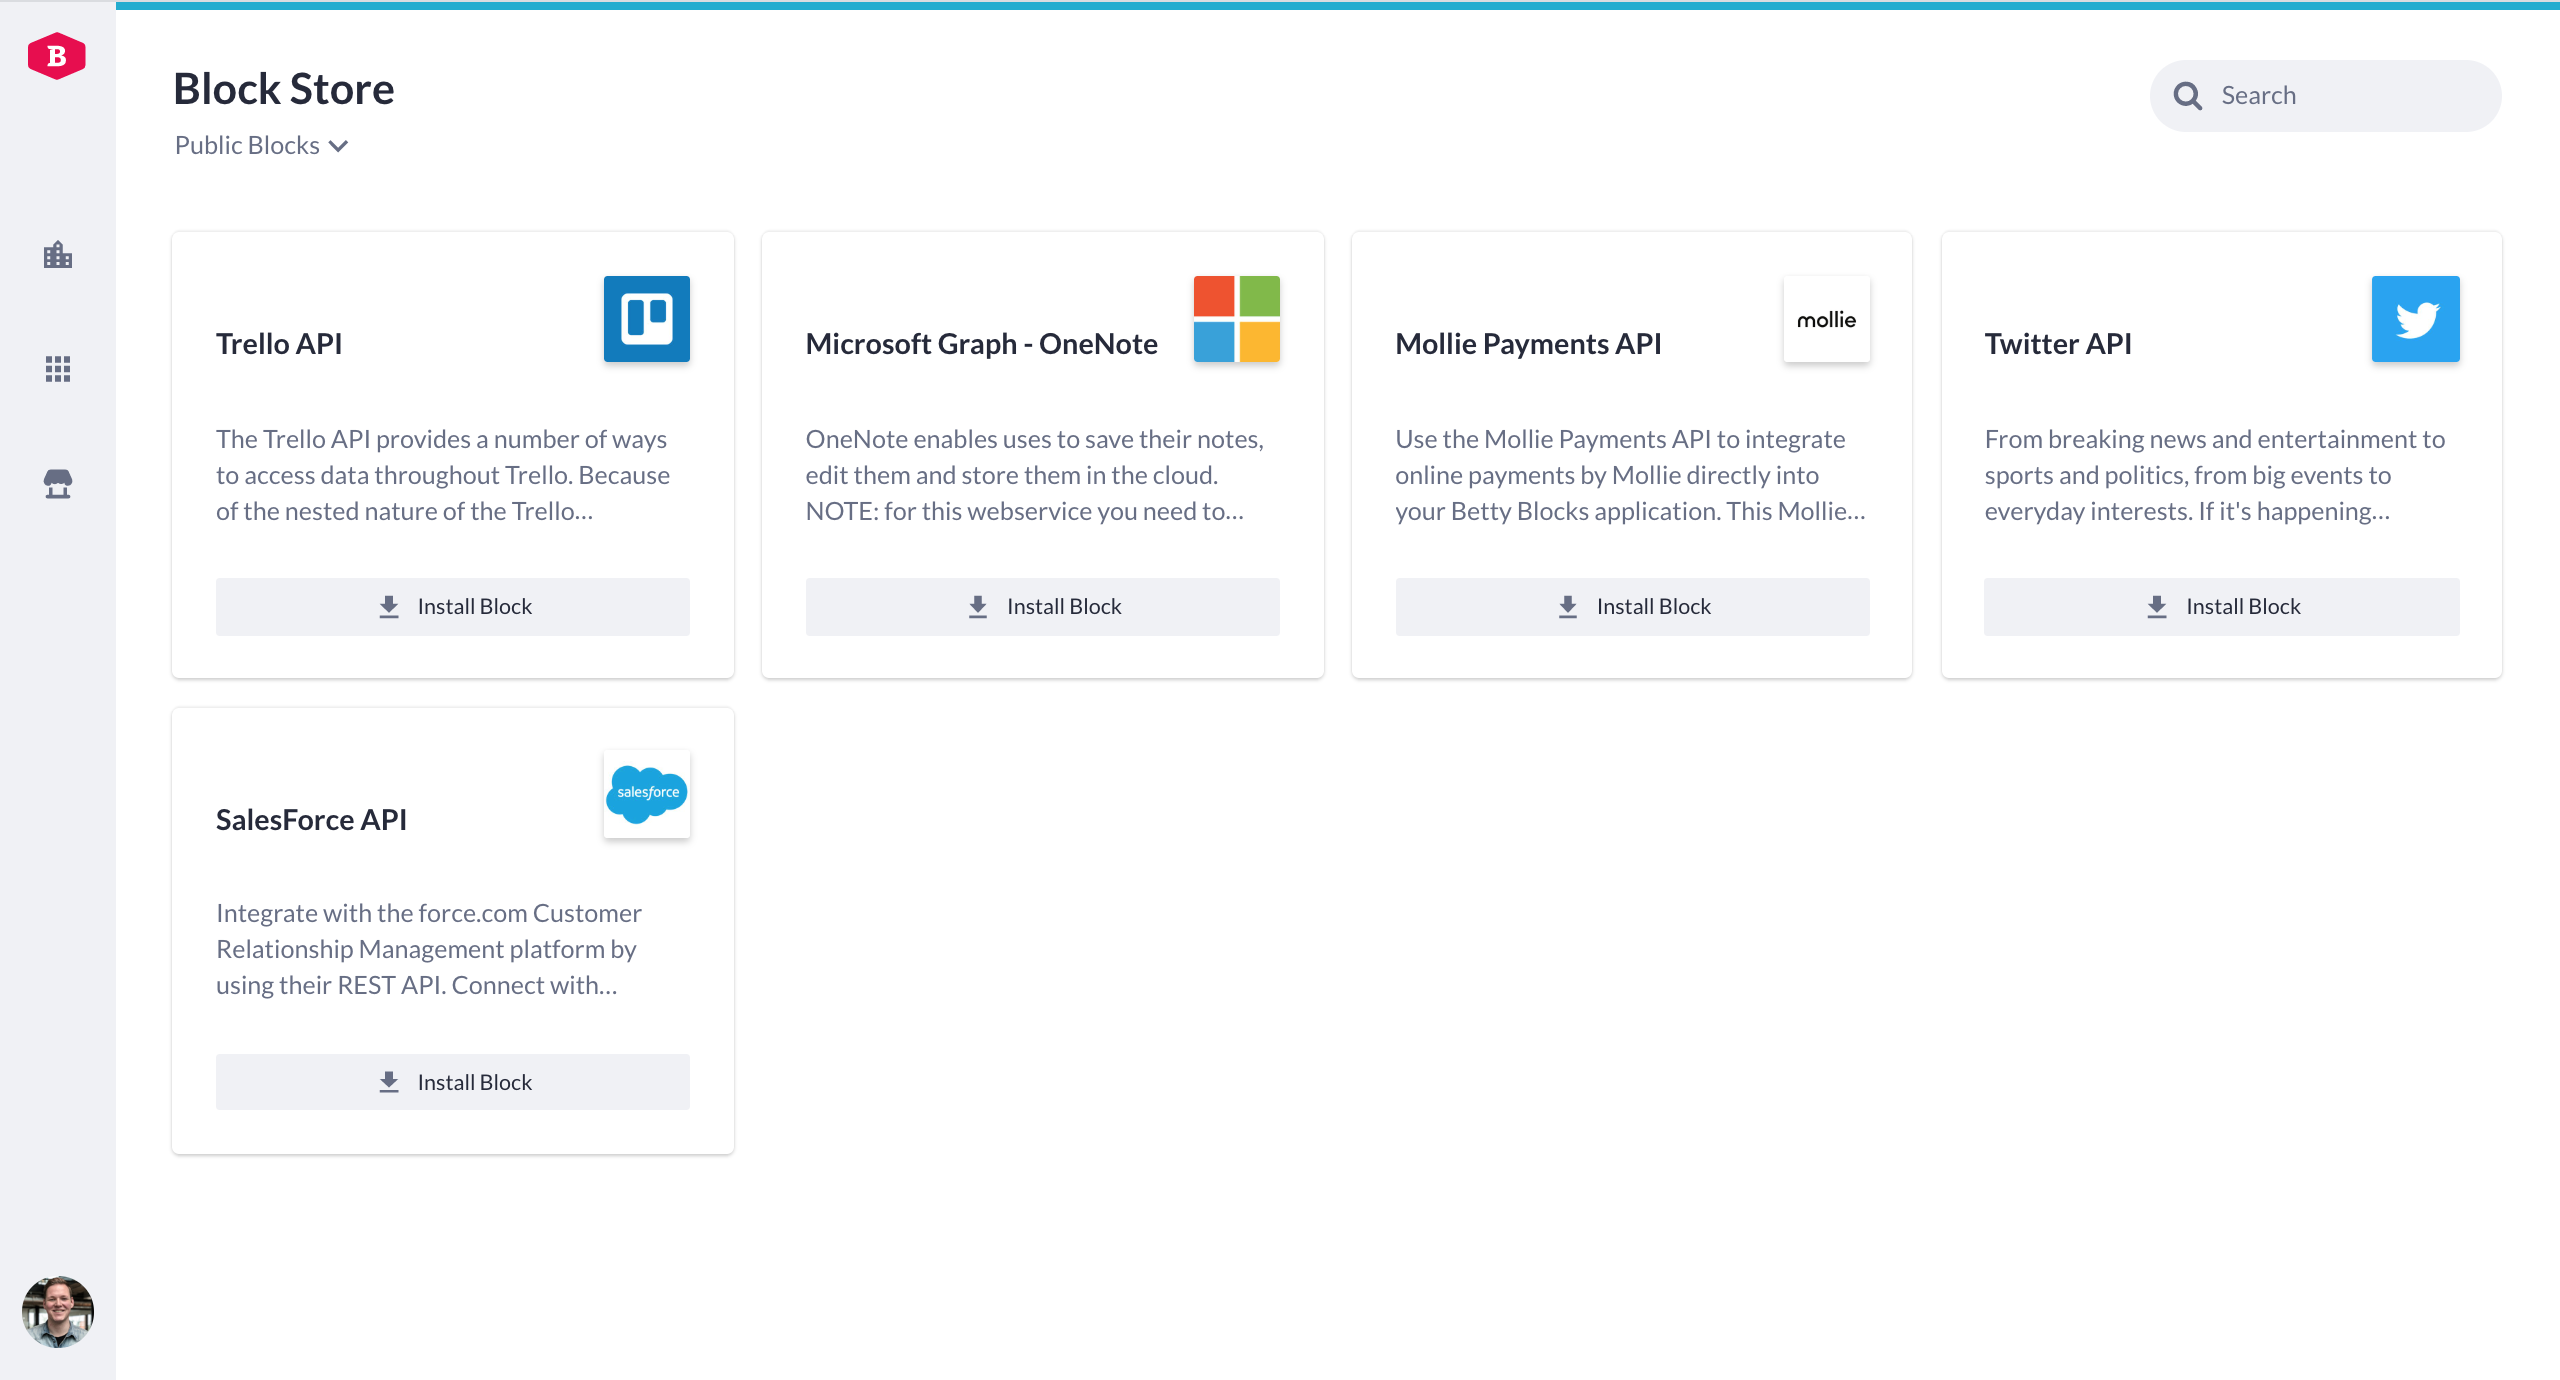Click download icon on SalesForce Install button
2560x1380 pixels.
(389, 1082)
